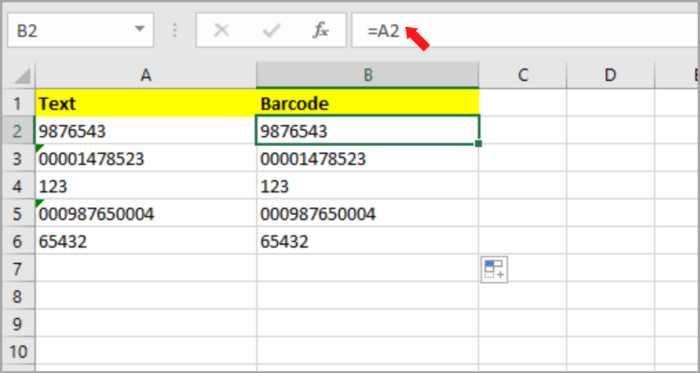The image size is (700, 373).
Task: Click the formula bar options dots
Action: click(x=175, y=30)
